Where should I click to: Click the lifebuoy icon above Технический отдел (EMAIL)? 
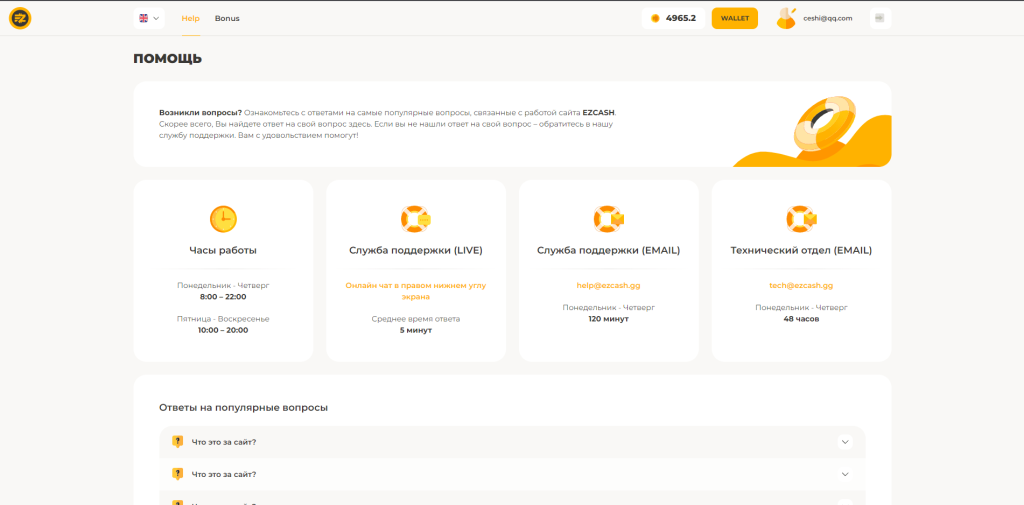[801, 218]
